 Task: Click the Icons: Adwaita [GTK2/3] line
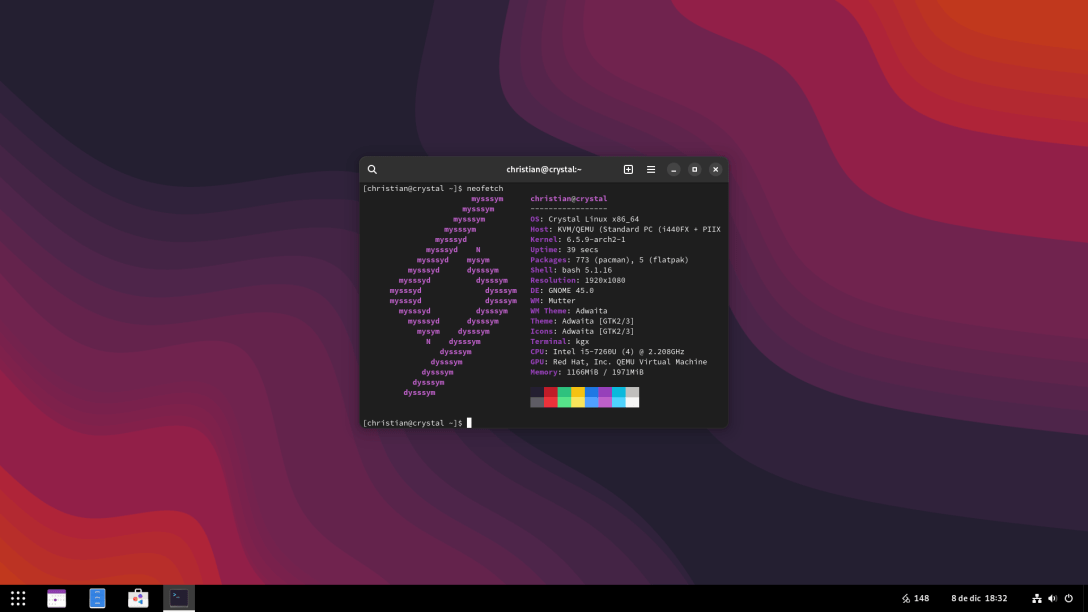tap(582, 332)
